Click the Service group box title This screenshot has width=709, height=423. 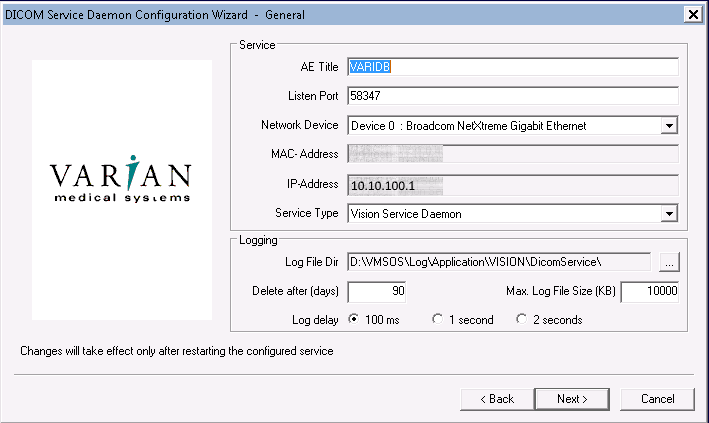[257, 45]
